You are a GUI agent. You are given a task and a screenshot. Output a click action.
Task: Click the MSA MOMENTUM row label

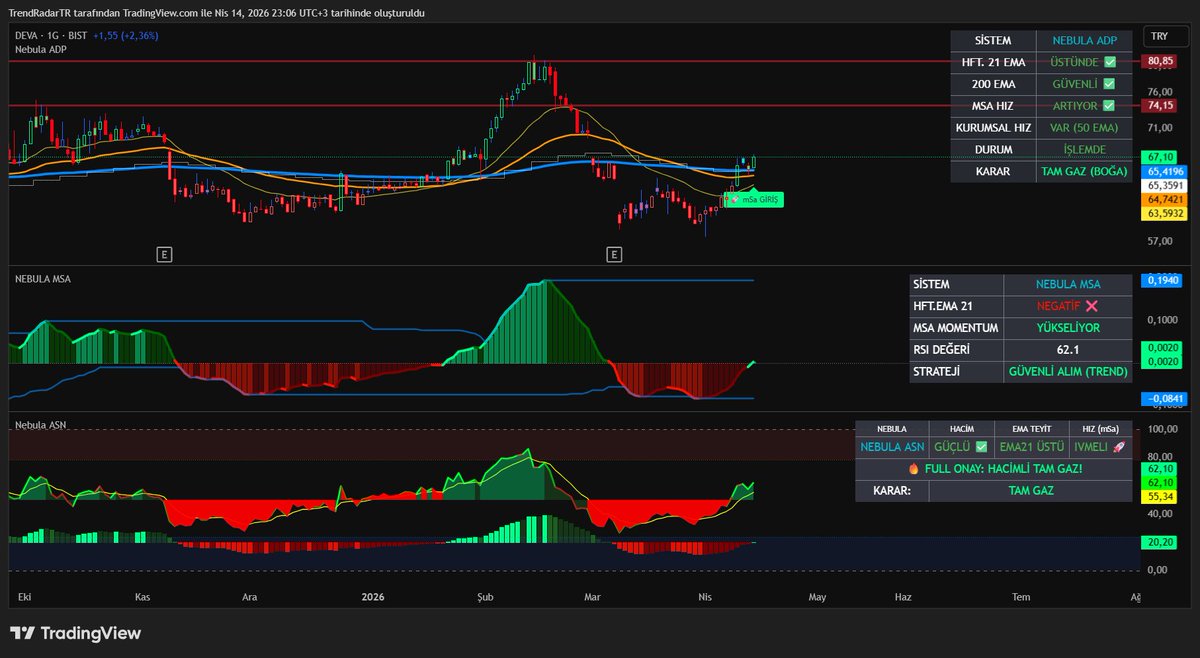point(956,328)
